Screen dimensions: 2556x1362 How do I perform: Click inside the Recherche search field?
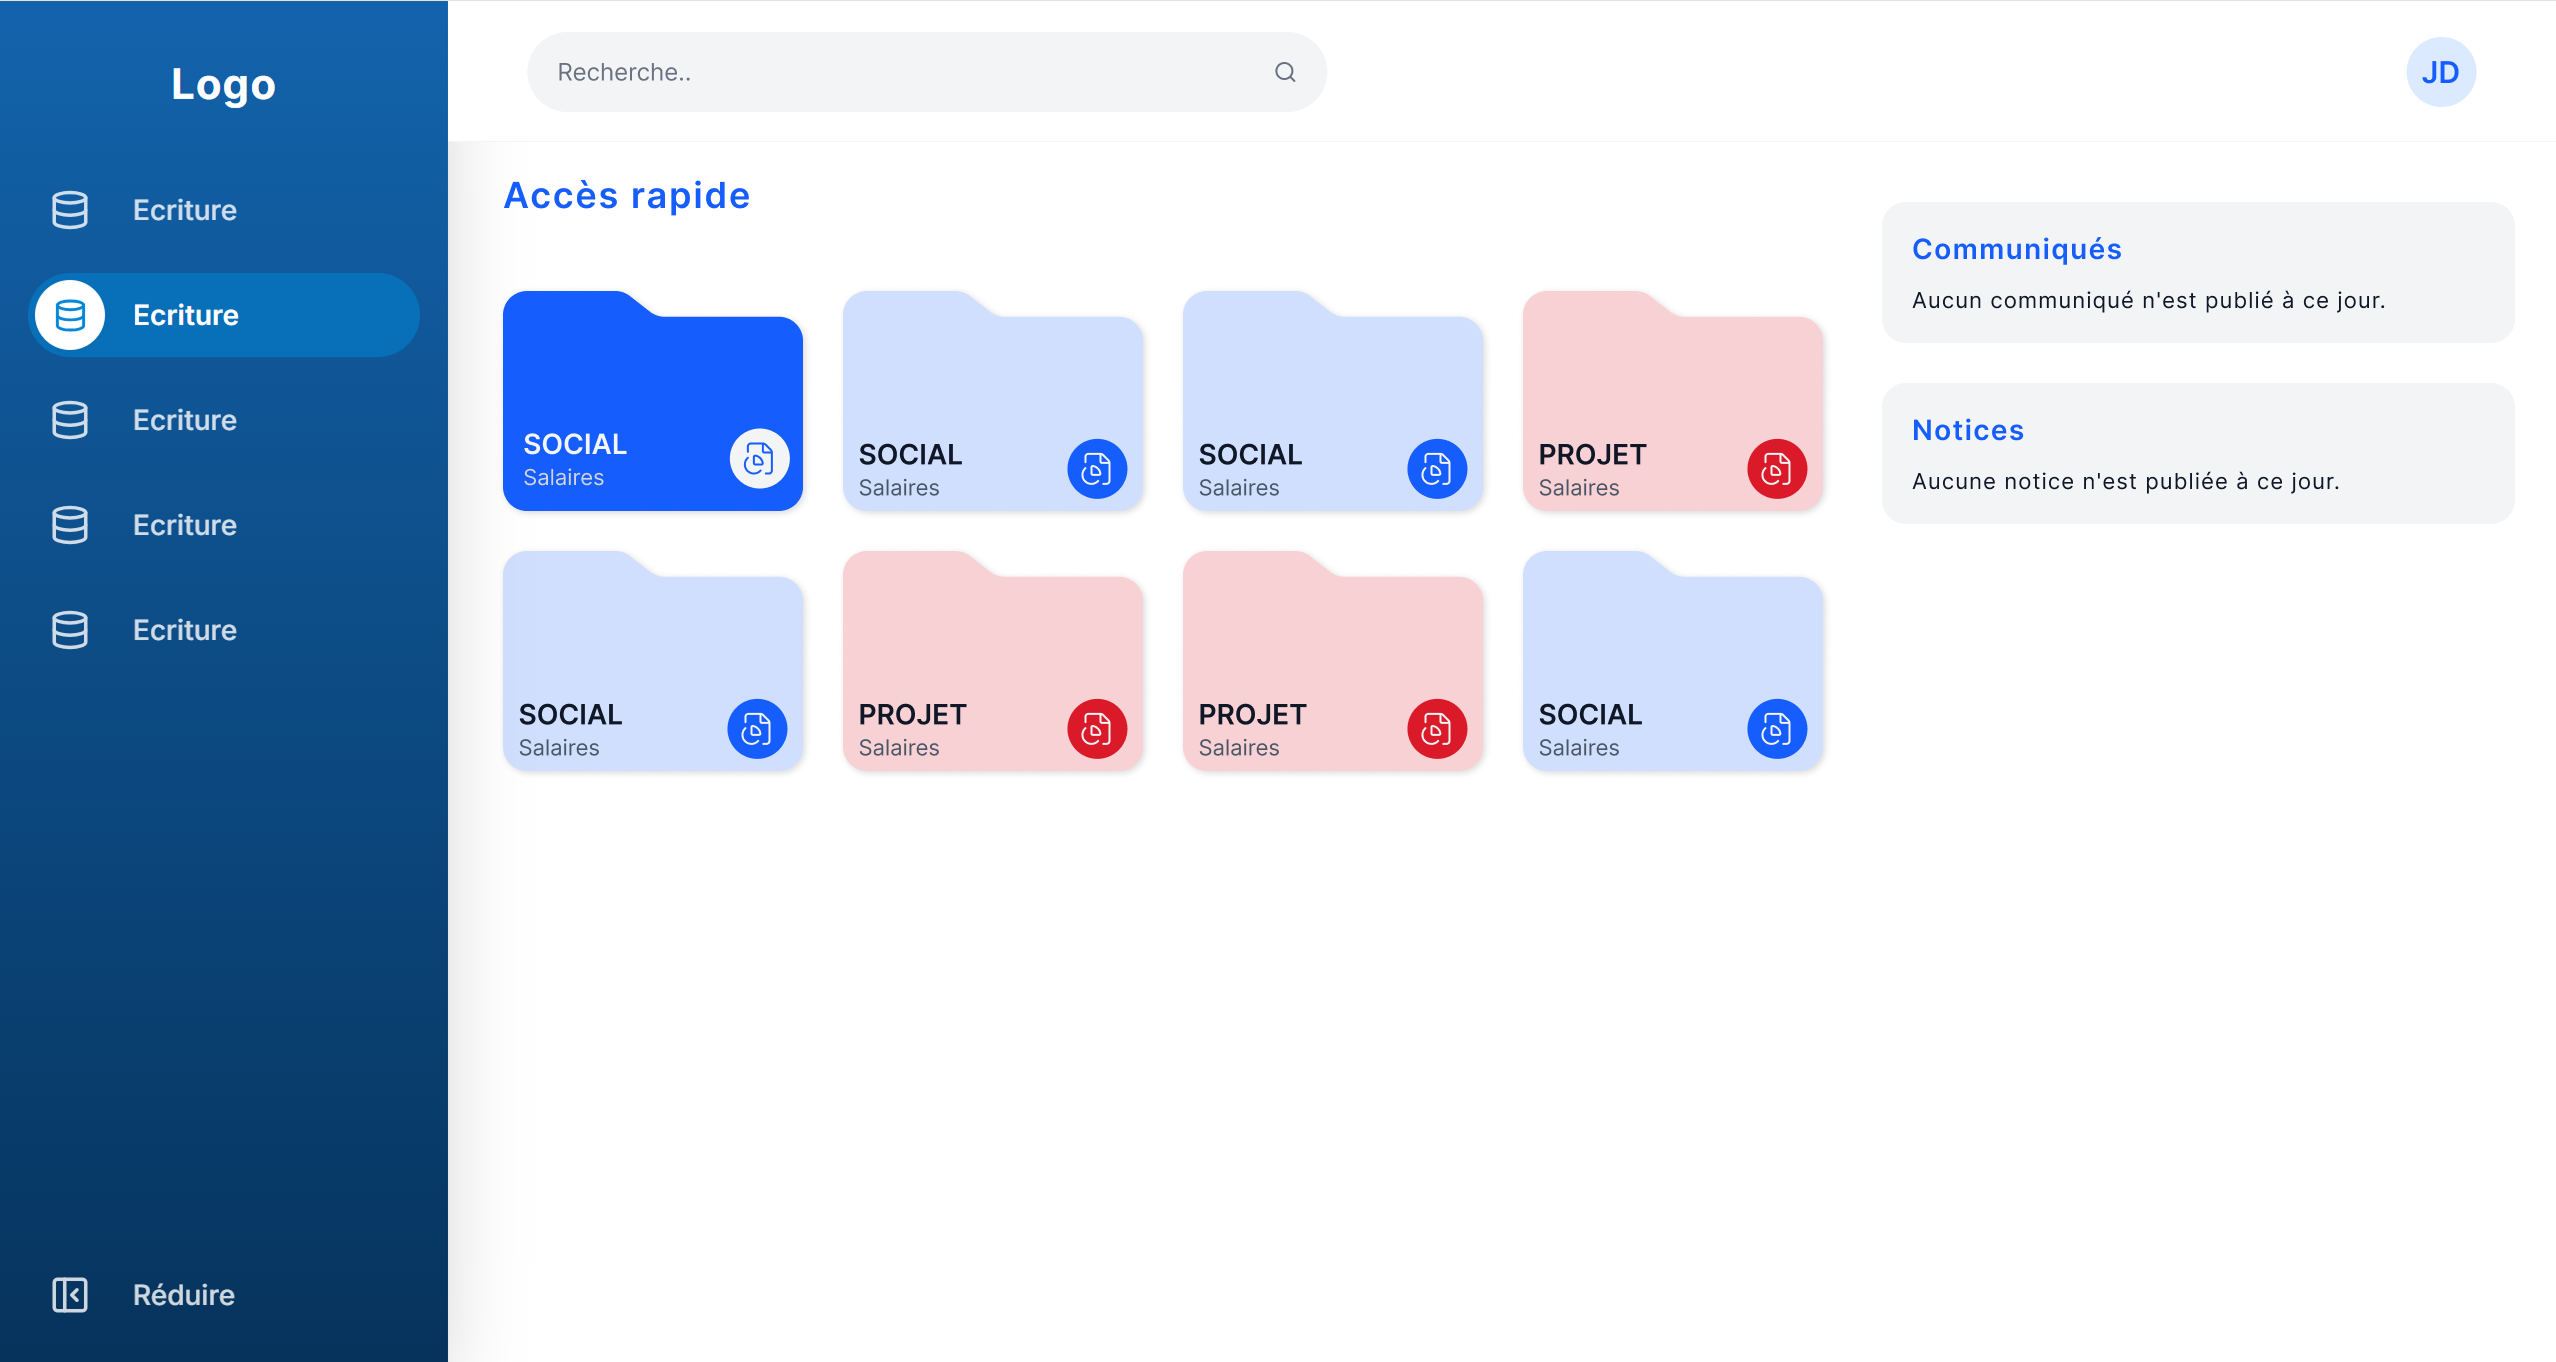pyautogui.click(x=900, y=71)
